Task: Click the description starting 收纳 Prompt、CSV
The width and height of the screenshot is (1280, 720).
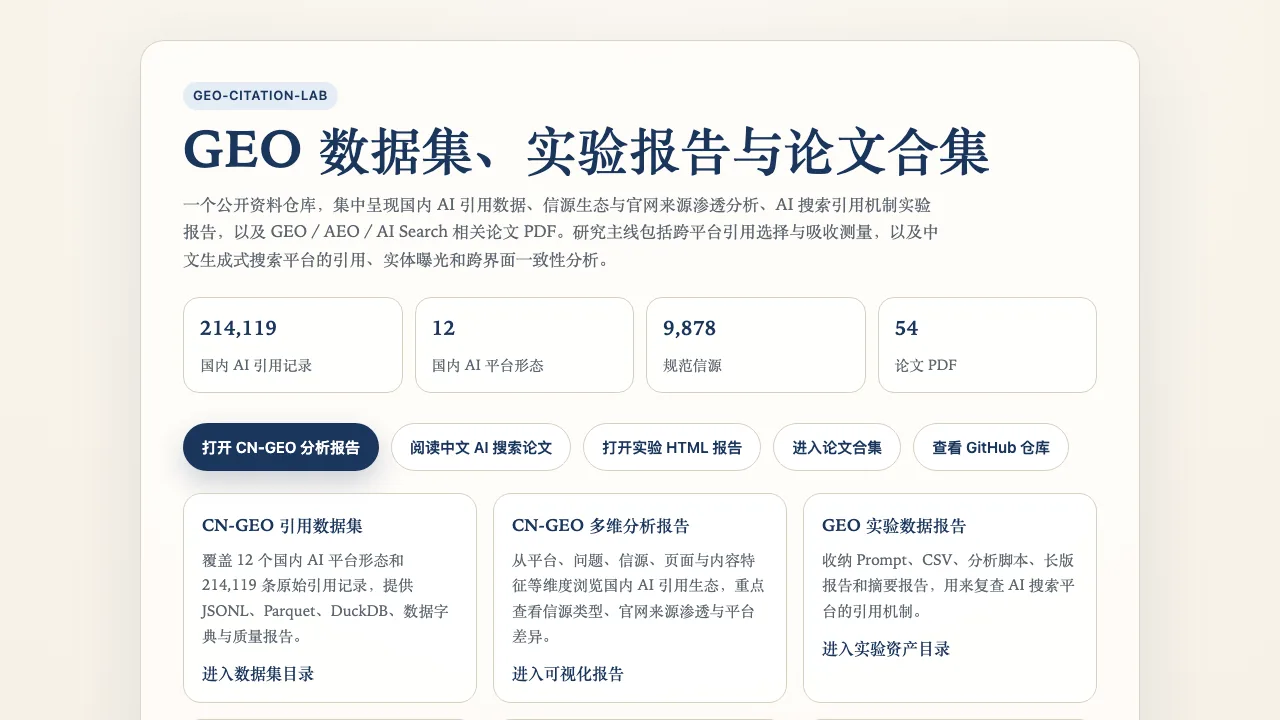Action: coord(948,585)
